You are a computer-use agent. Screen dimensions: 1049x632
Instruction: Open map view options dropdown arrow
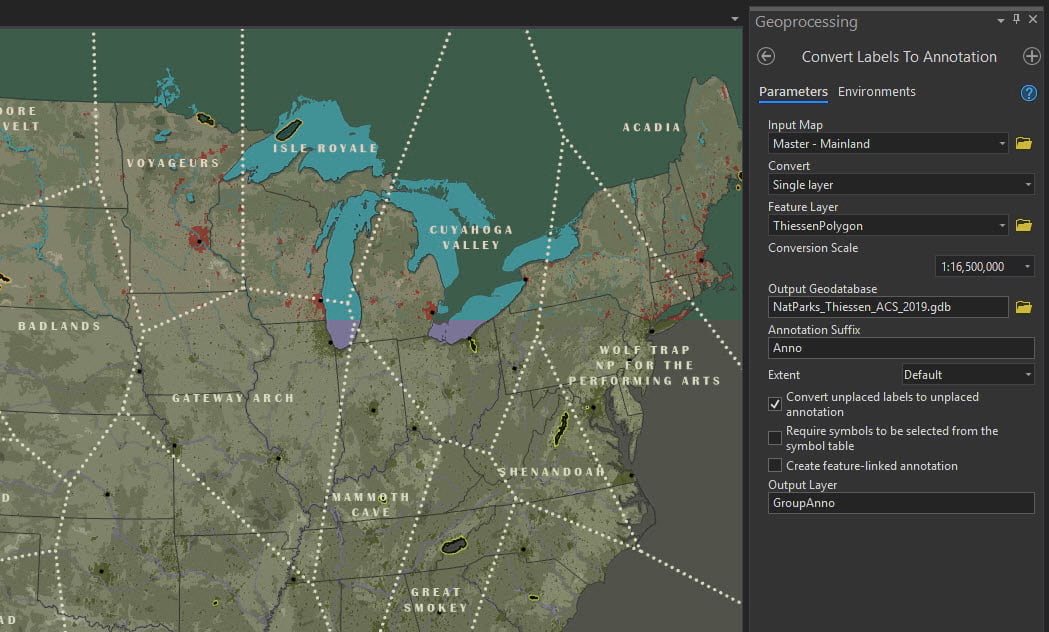[x=735, y=19]
